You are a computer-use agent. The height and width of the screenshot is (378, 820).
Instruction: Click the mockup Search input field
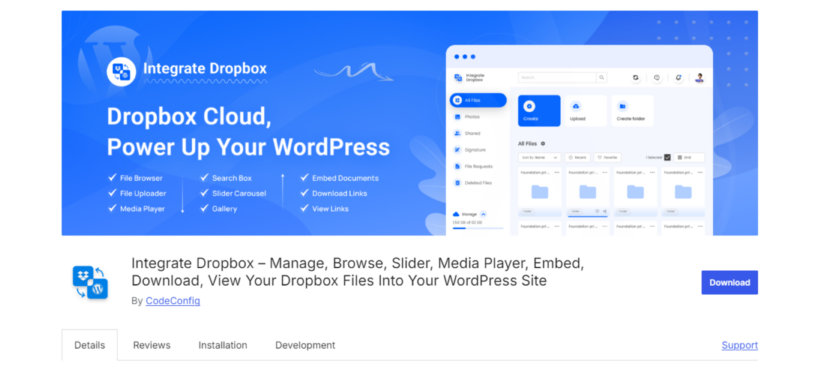[557, 77]
